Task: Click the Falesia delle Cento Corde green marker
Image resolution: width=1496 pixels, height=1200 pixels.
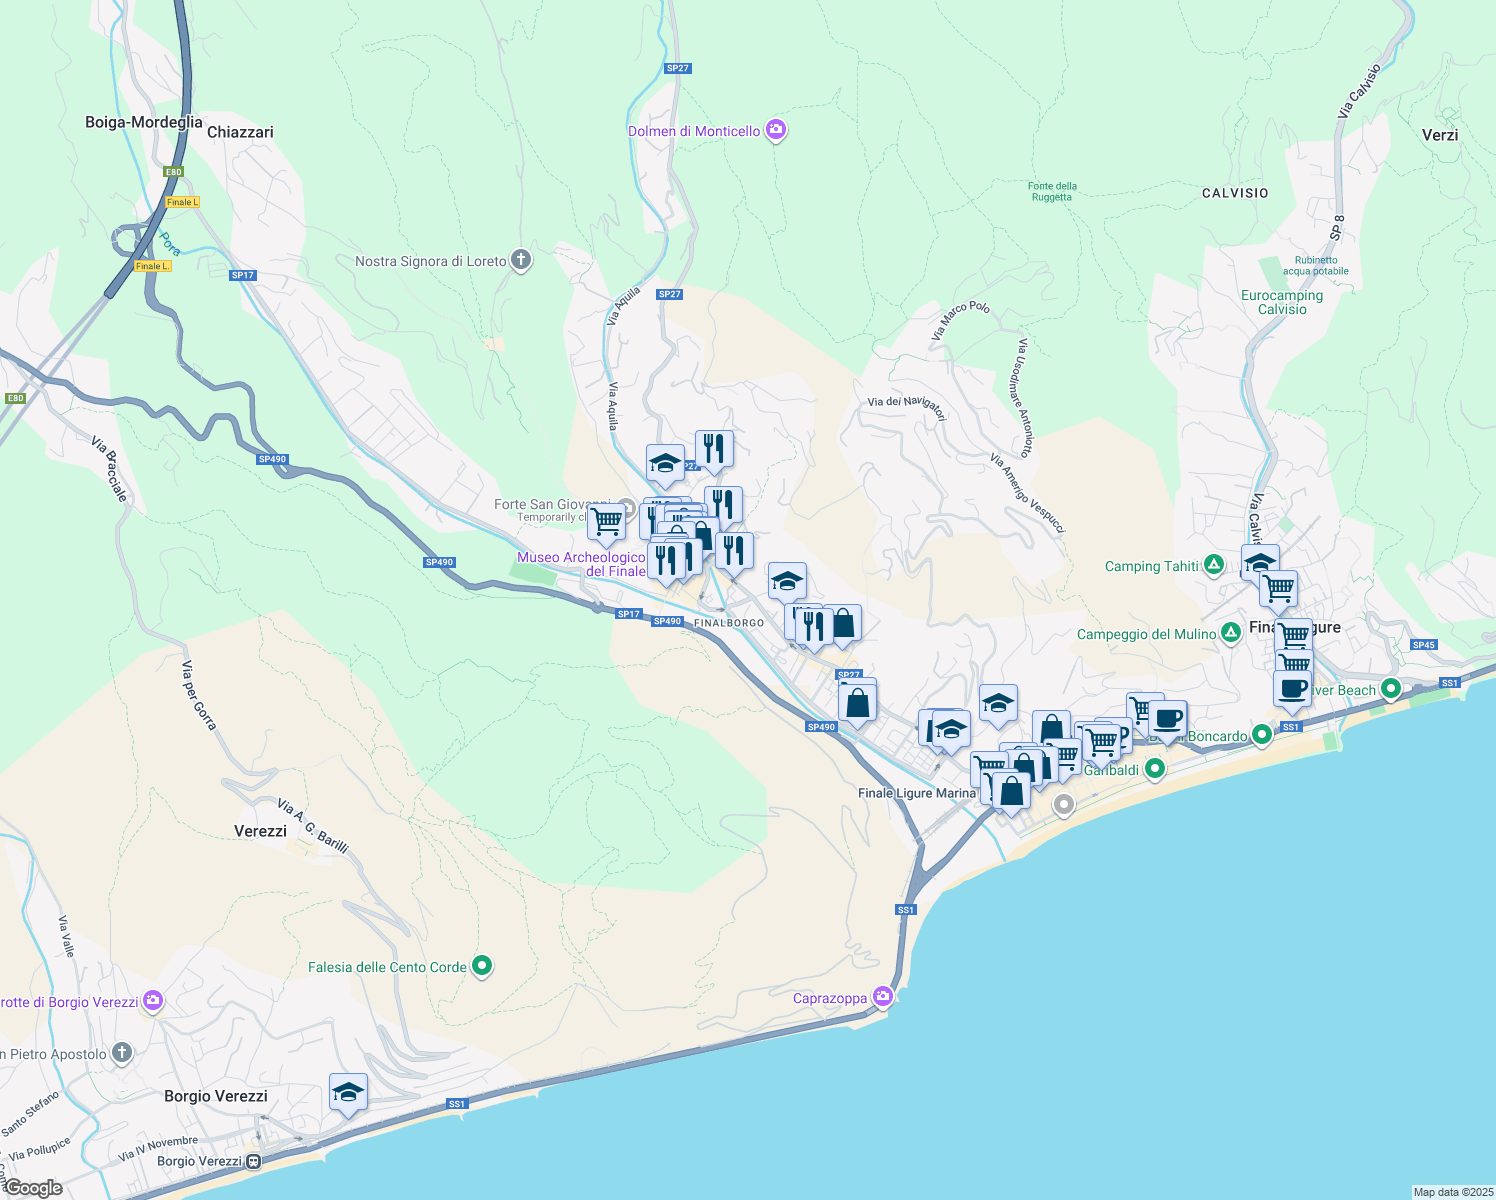Action: [x=482, y=966]
